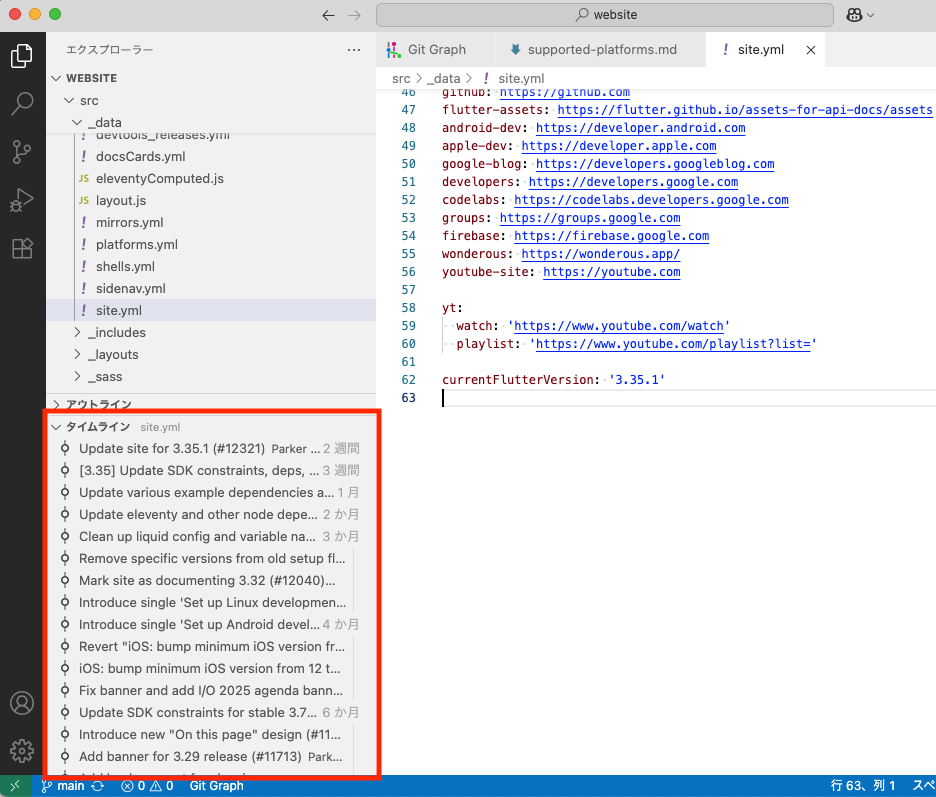Image resolution: width=936 pixels, height=797 pixels.
Task: Open the Copilot icon in title bar
Action: point(854,15)
